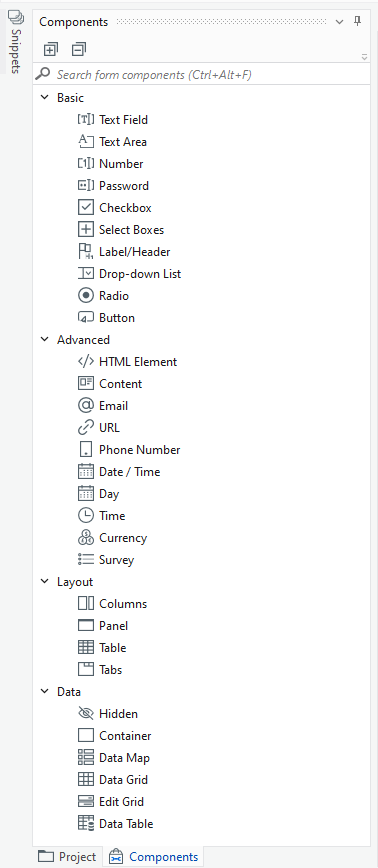The width and height of the screenshot is (378, 868).
Task: Select the Checkbox component icon
Action: click(x=86, y=208)
